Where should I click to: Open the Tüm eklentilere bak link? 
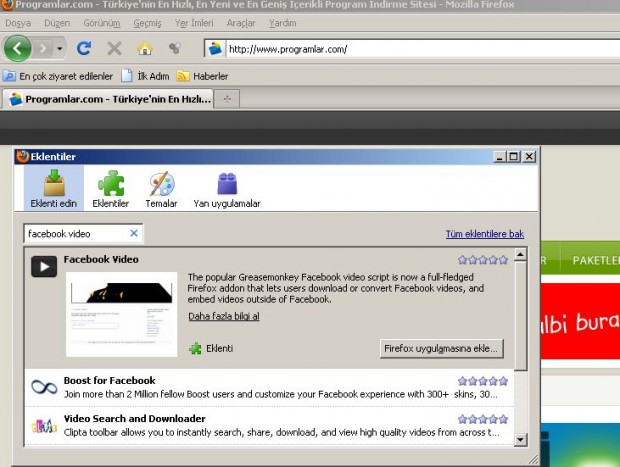click(x=485, y=234)
